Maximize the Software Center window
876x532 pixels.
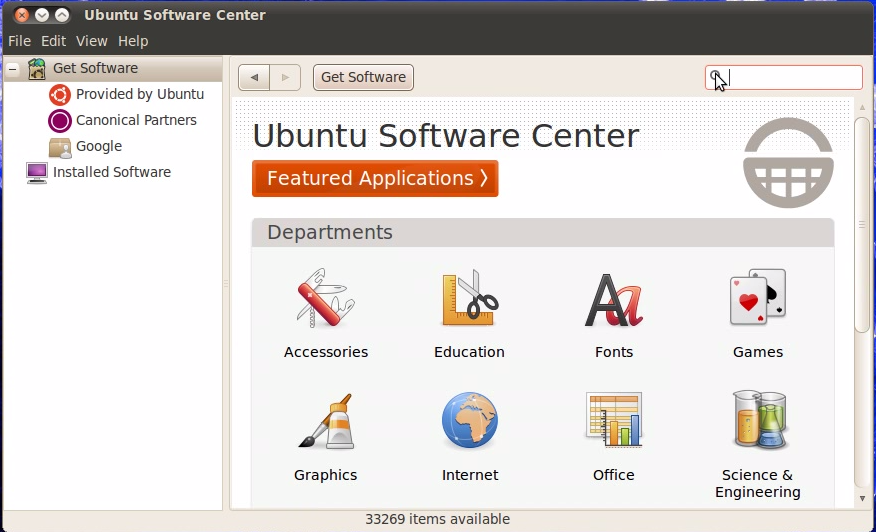click(x=62, y=15)
